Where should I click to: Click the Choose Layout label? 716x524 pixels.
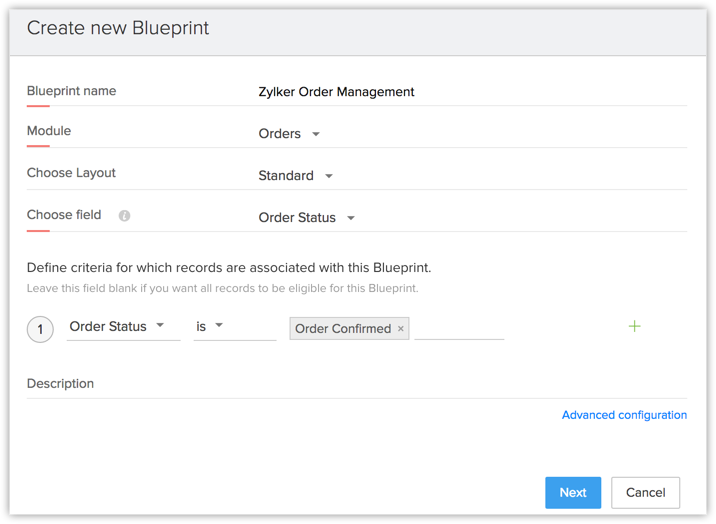tap(71, 173)
